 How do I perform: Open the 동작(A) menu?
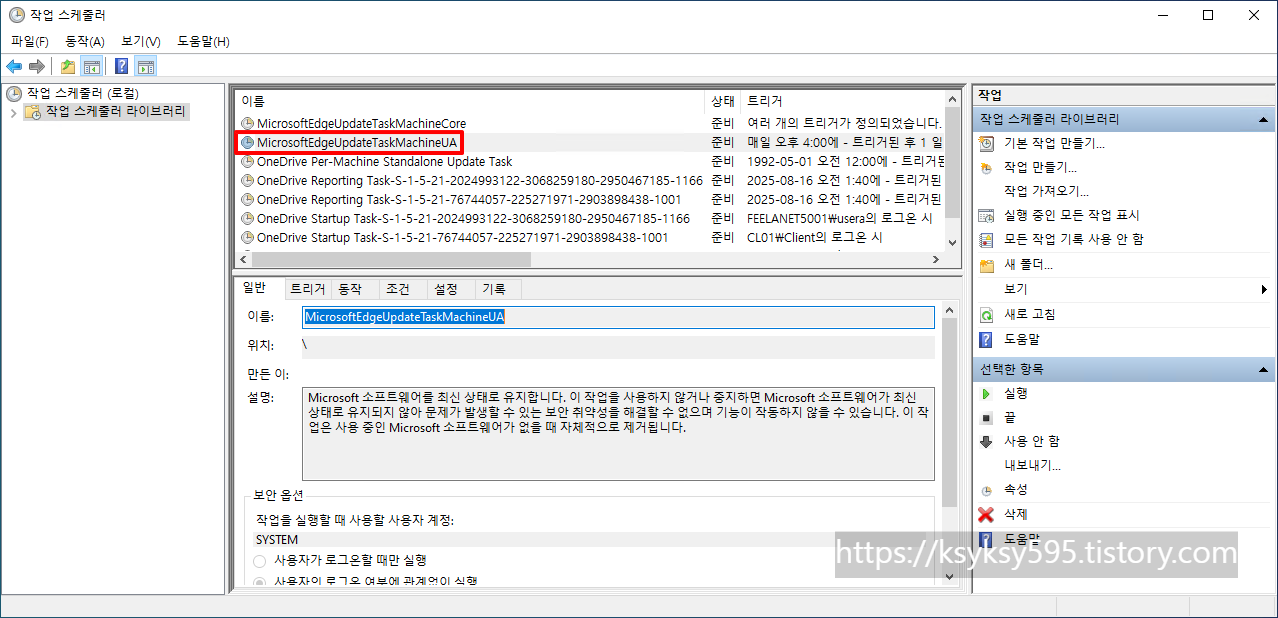coord(85,41)
